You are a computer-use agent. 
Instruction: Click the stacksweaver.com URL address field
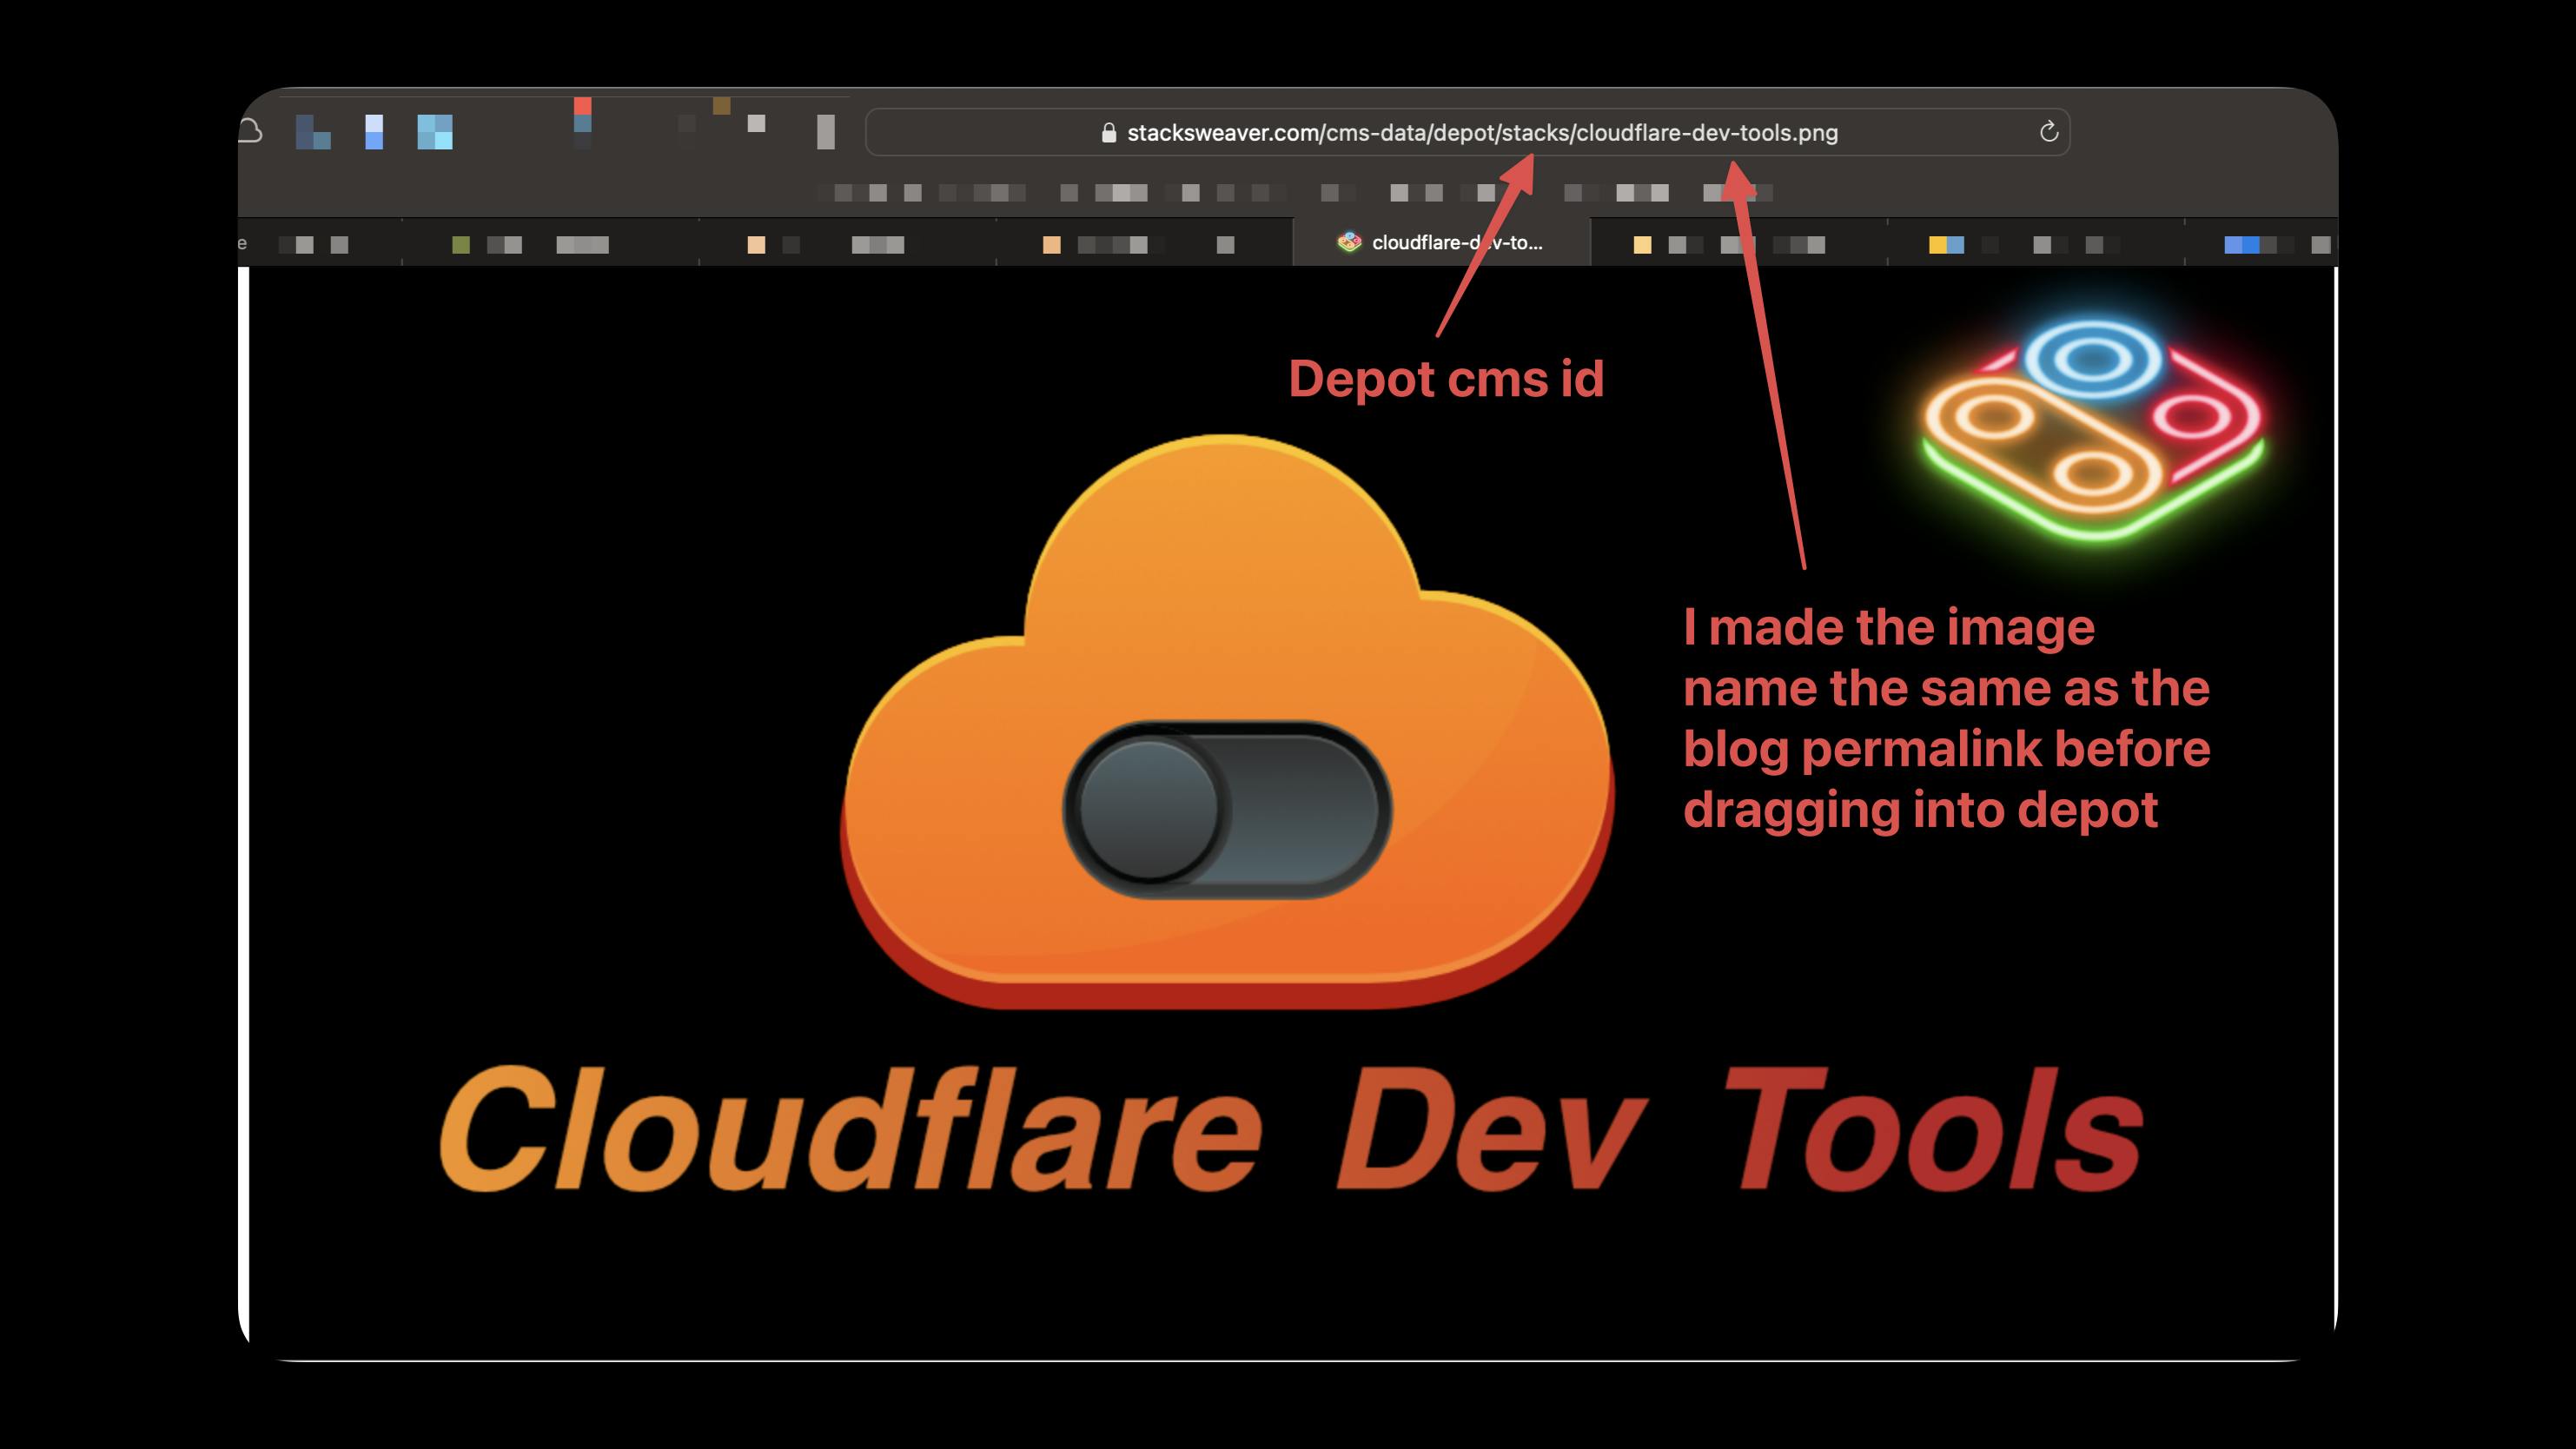(1467, 132)
